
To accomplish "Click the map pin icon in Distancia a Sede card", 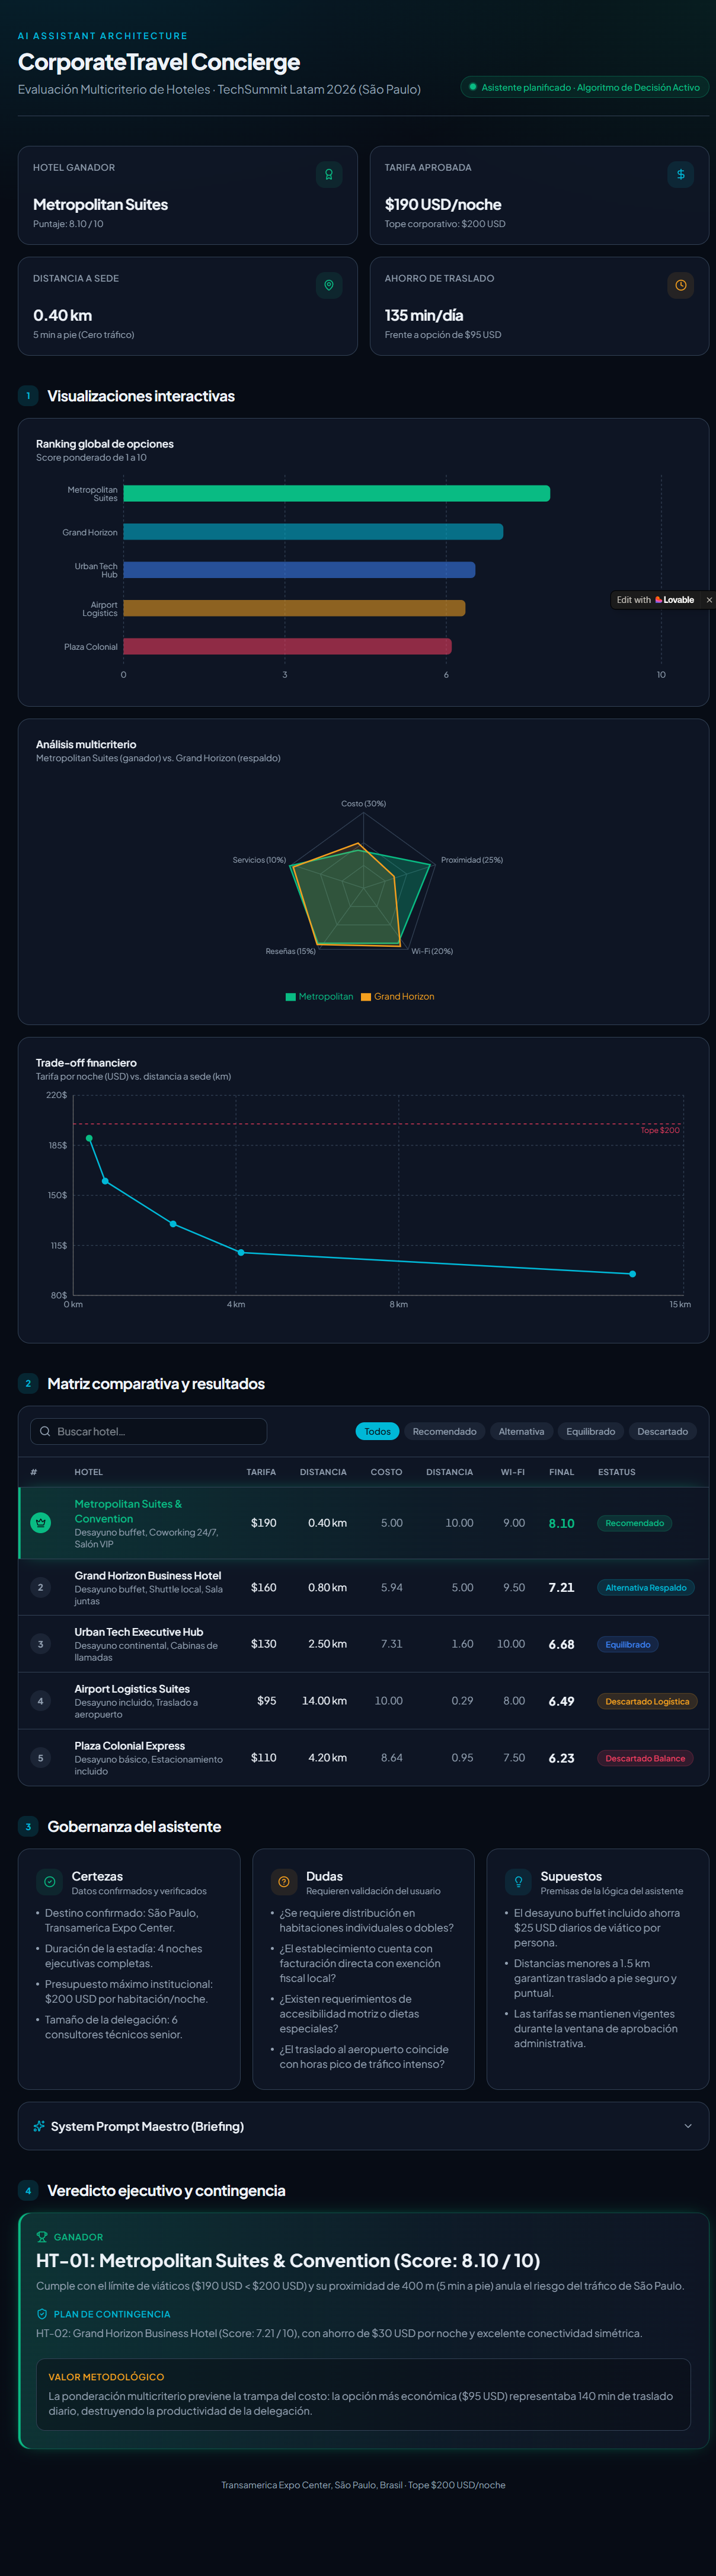I will [329, 285].
